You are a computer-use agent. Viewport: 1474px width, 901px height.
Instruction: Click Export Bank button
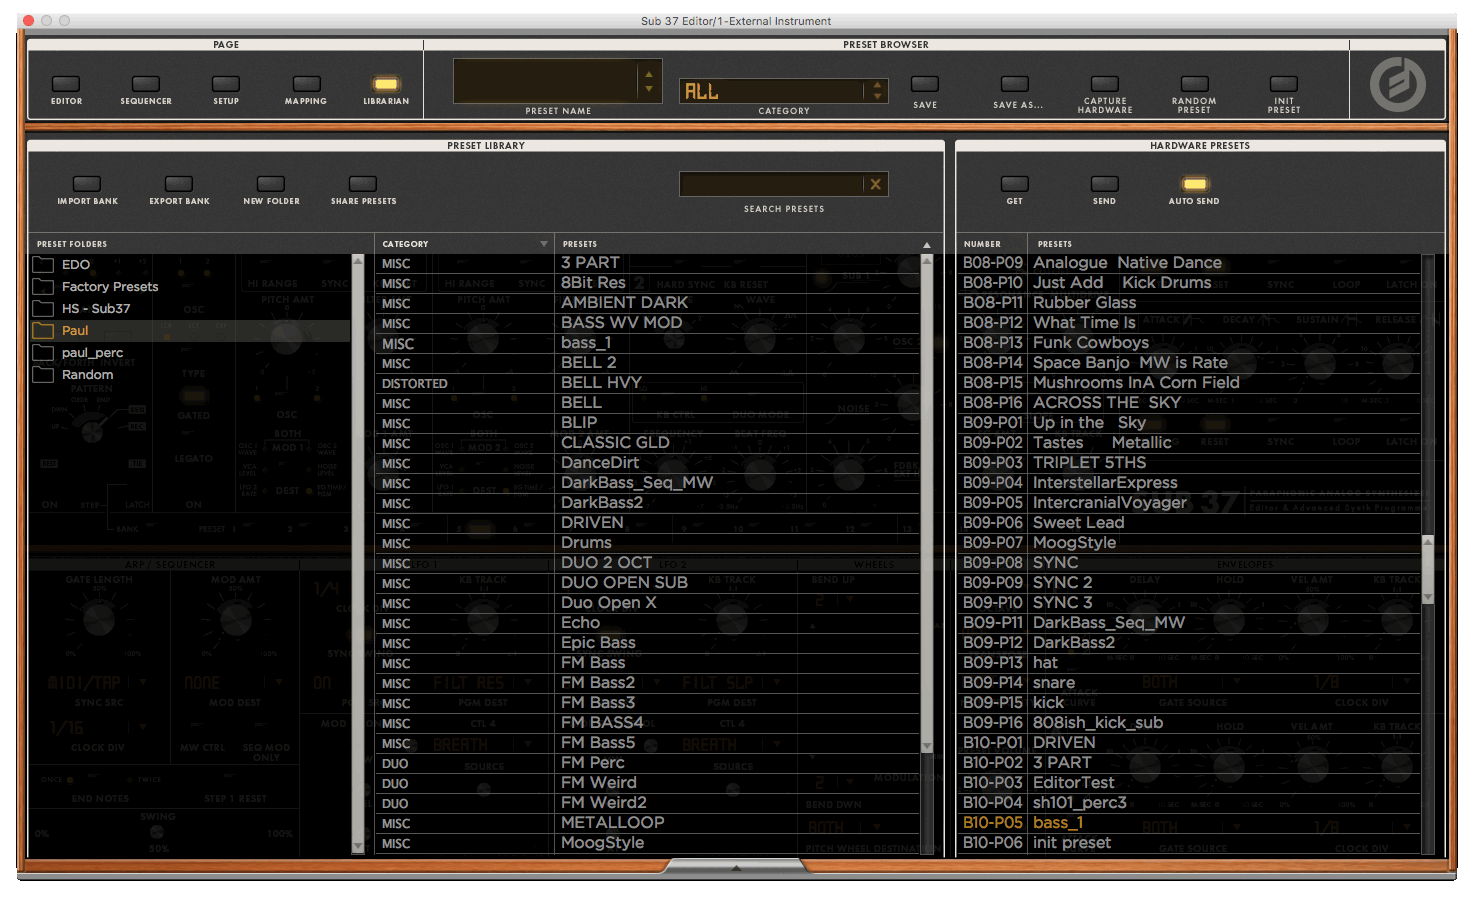(179, 184)
